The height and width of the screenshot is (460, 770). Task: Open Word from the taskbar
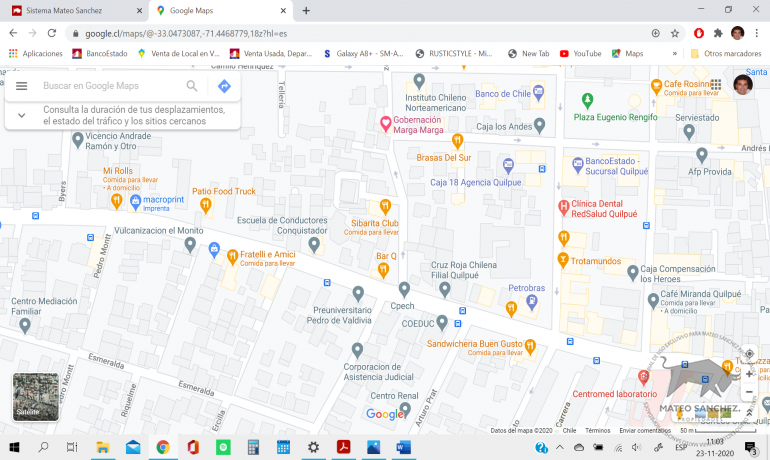(403, 447)
